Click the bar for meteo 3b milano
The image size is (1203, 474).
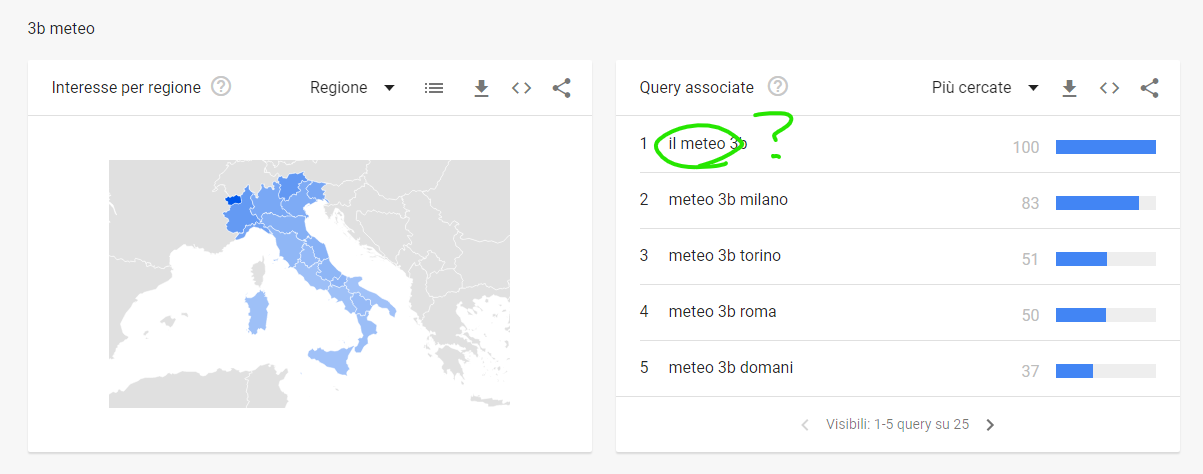click(1106, 203)
